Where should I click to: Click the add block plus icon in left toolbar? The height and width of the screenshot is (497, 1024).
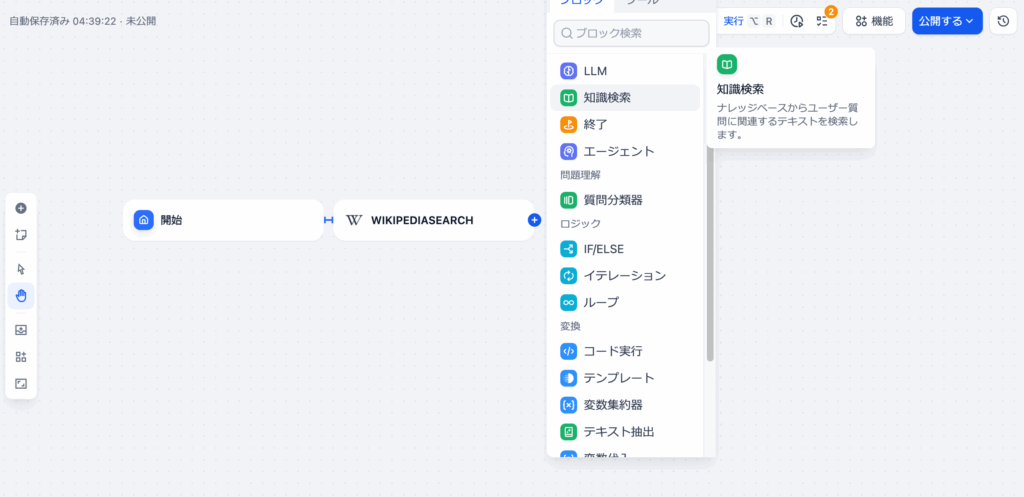coord(21,209)
